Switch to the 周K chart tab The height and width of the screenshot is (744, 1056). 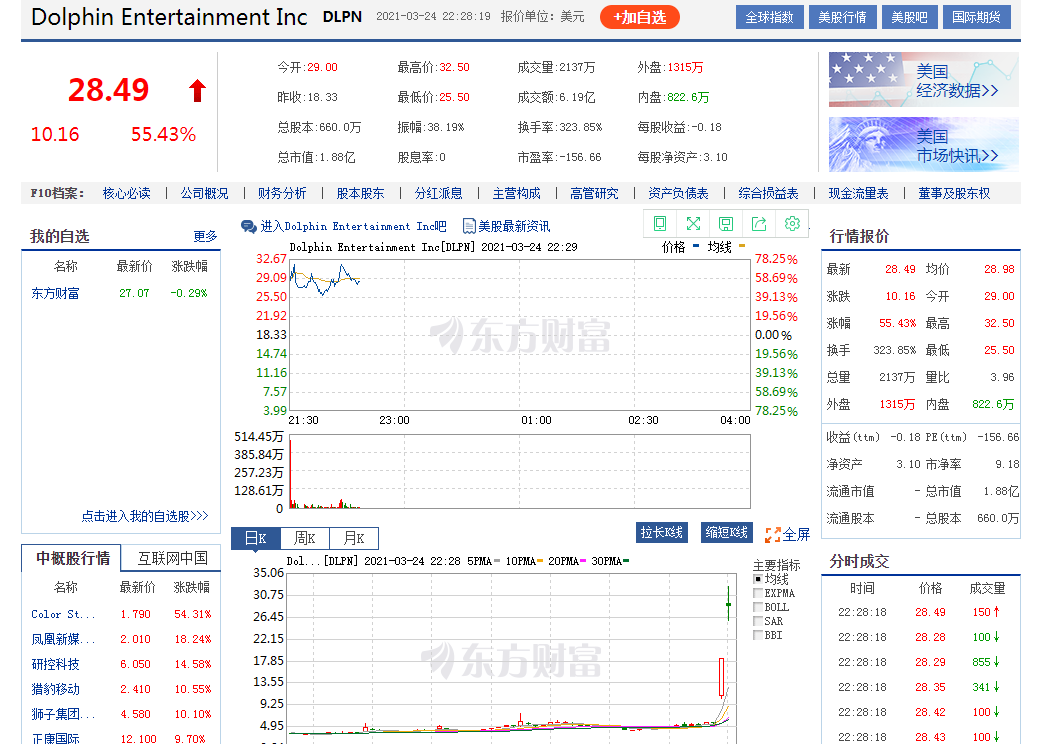pyautogui.click(x=304, y=538)
